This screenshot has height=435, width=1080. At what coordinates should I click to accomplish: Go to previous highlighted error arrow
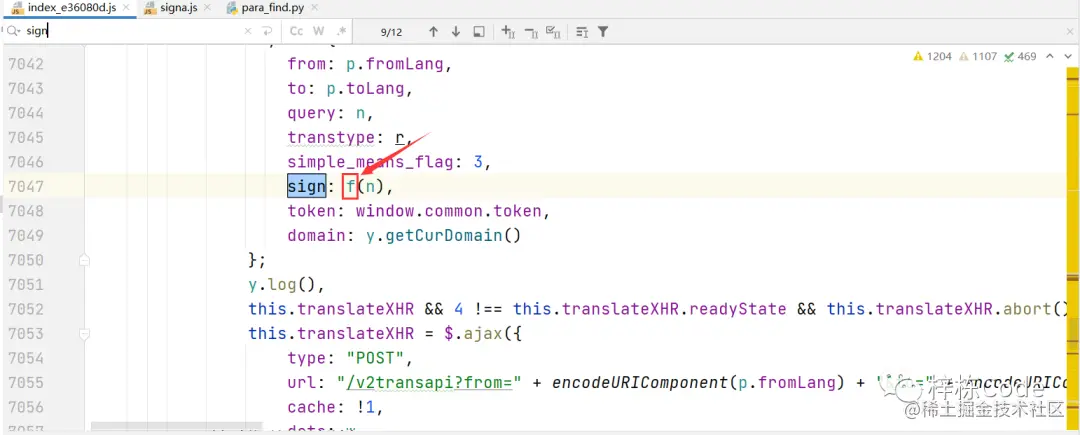click(1050, 56)
